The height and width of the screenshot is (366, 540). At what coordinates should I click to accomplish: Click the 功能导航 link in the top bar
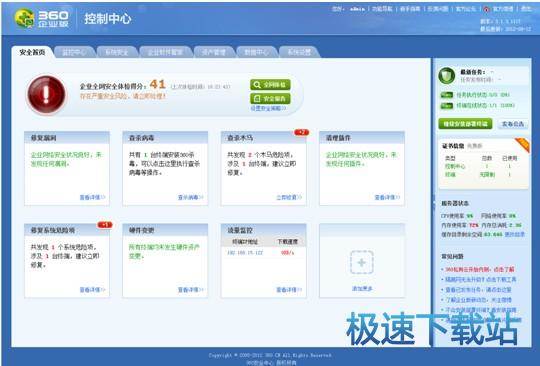point(382,9)
